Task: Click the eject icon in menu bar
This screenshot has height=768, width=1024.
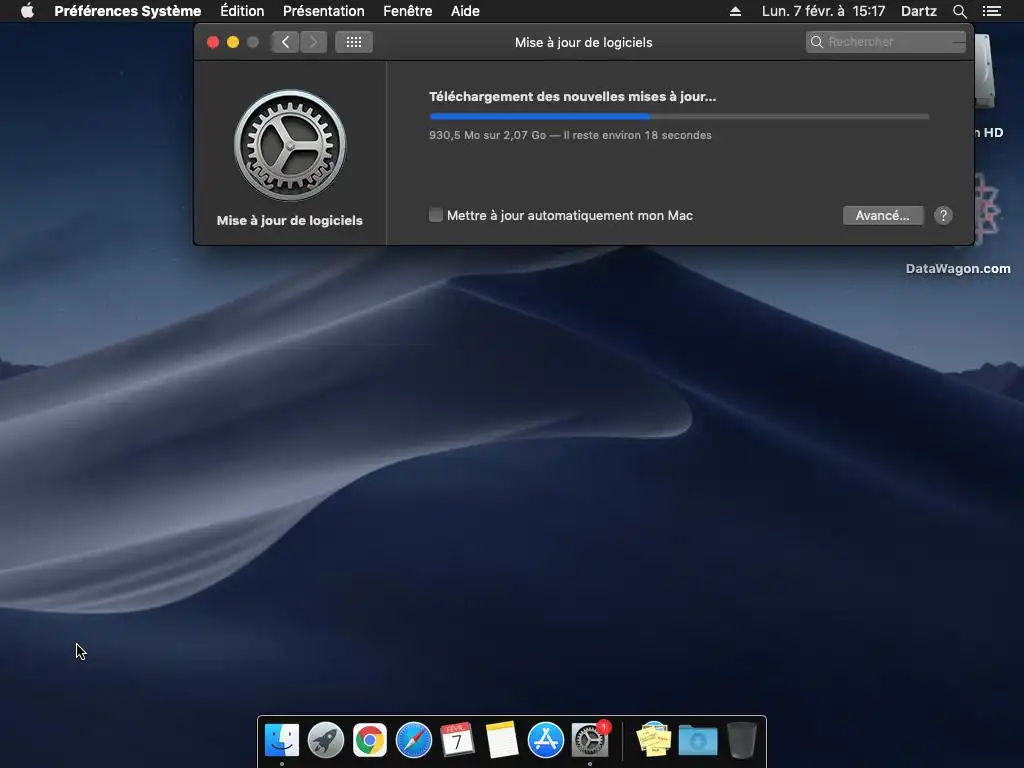Action: pyautogui.click(x=735, y=11)
